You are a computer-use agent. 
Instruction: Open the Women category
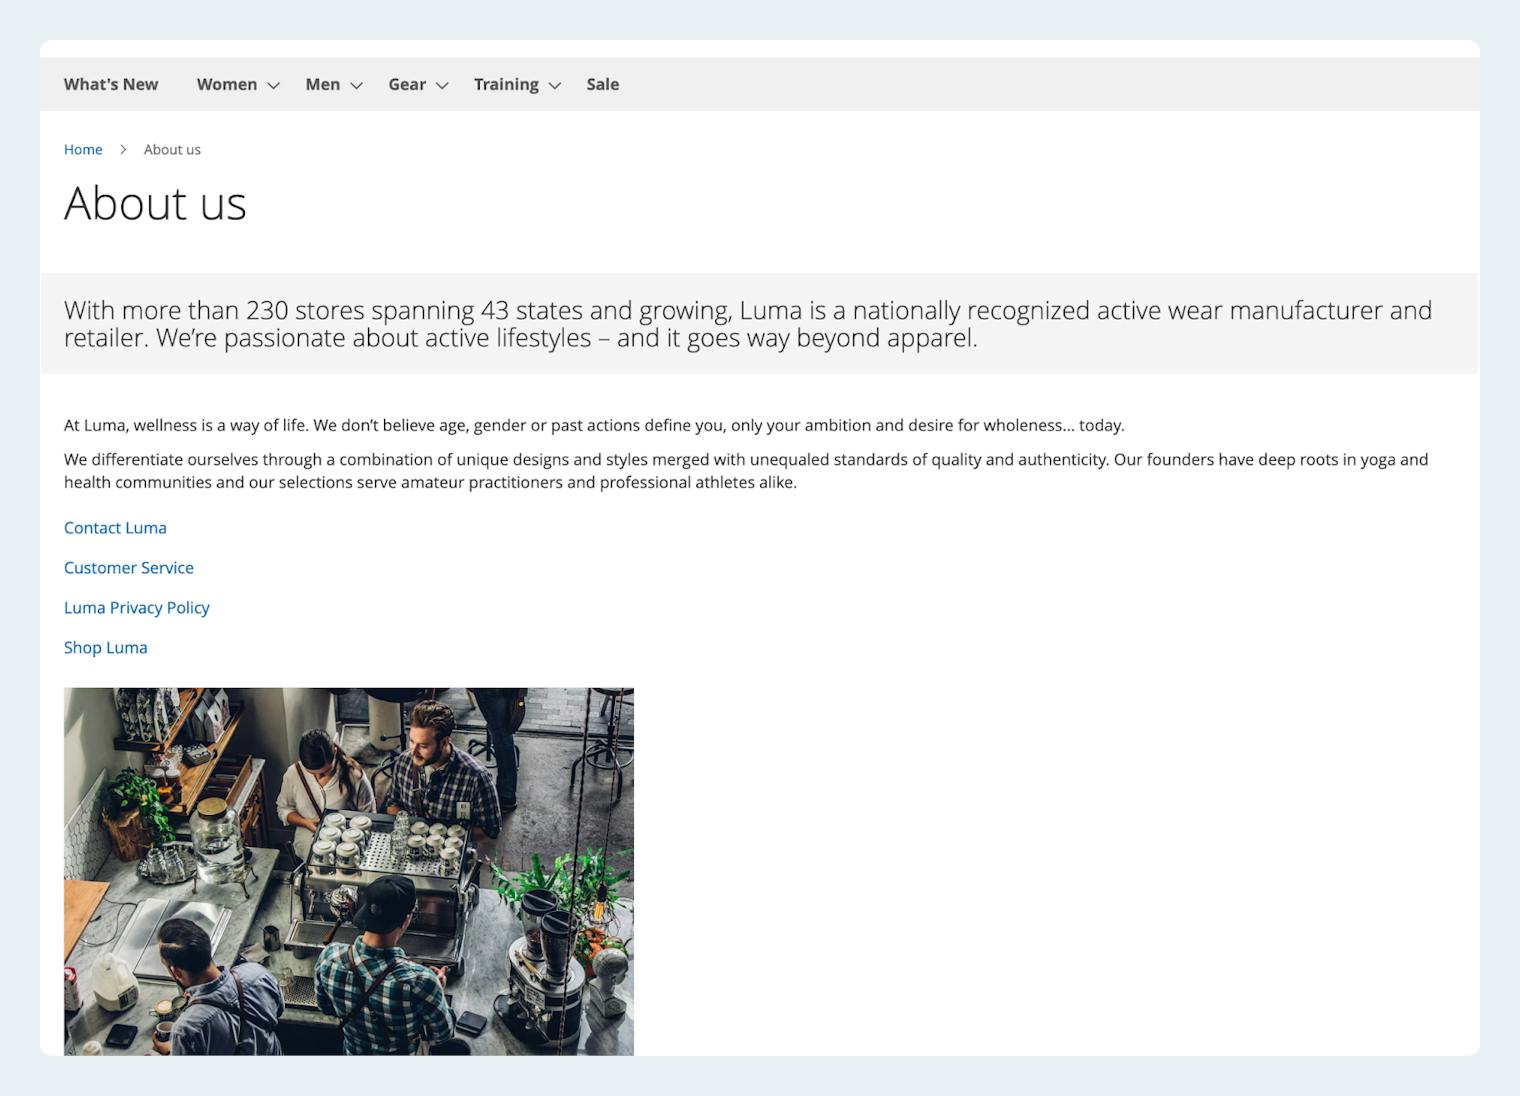coord(227,84)
